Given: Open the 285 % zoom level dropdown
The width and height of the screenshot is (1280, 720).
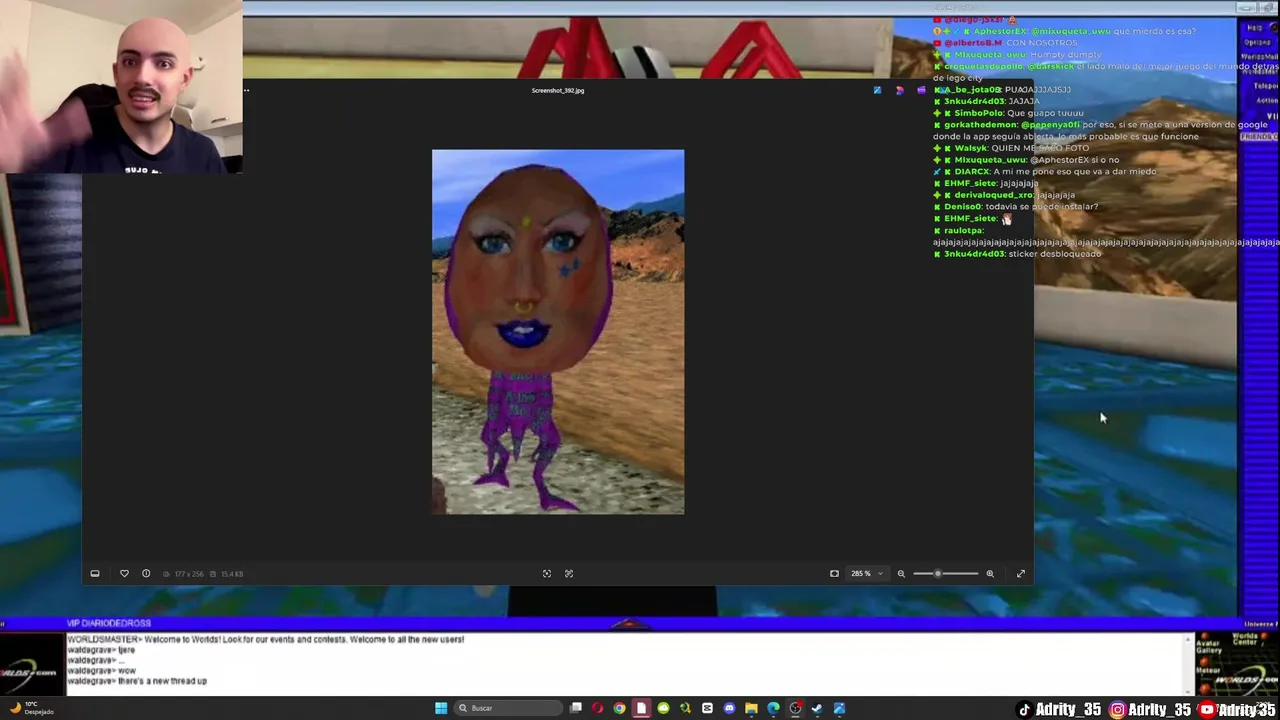Looking at the screenshot, I should click(x=866, y=574).
